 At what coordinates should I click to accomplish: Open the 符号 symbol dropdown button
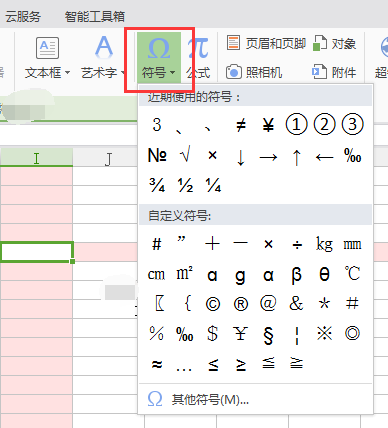pyautogui.click(x=159, y=58)
